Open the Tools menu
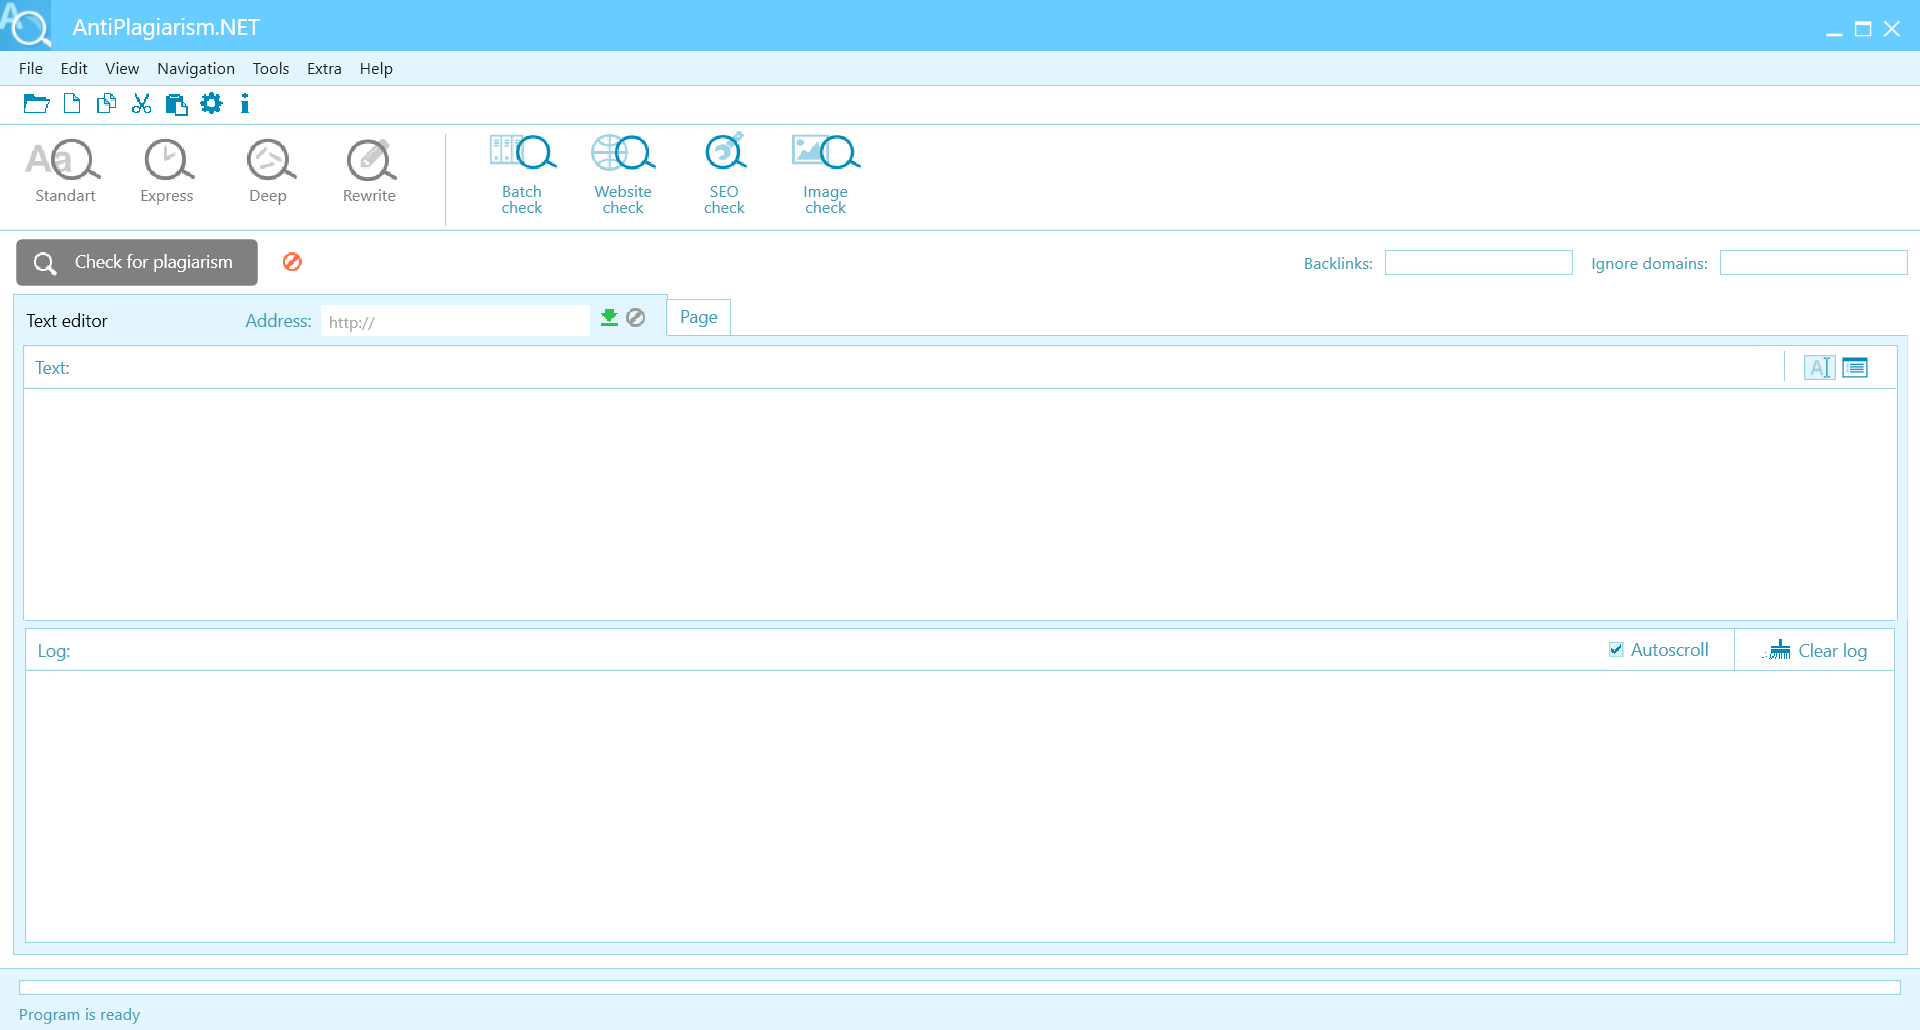This screenshot has width=1920, height=1030. pyautogui.click(x=271, y=69)
